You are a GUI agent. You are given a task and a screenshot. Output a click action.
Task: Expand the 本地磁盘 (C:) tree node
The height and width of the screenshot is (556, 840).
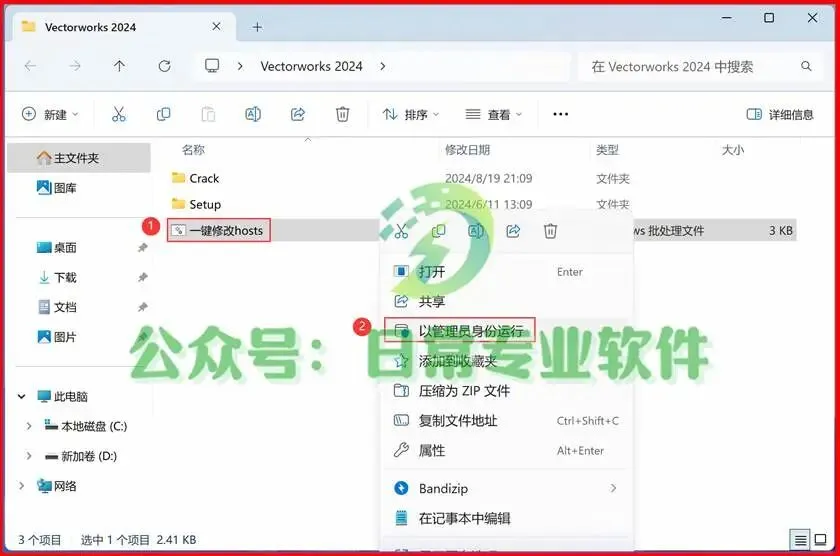(x=29, y=426)
